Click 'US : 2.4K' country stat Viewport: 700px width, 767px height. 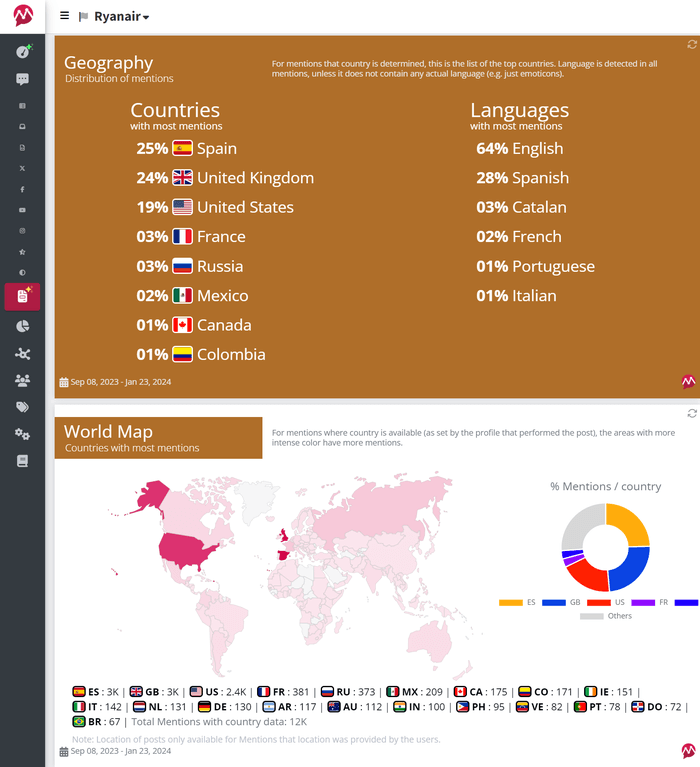point(218,692)
